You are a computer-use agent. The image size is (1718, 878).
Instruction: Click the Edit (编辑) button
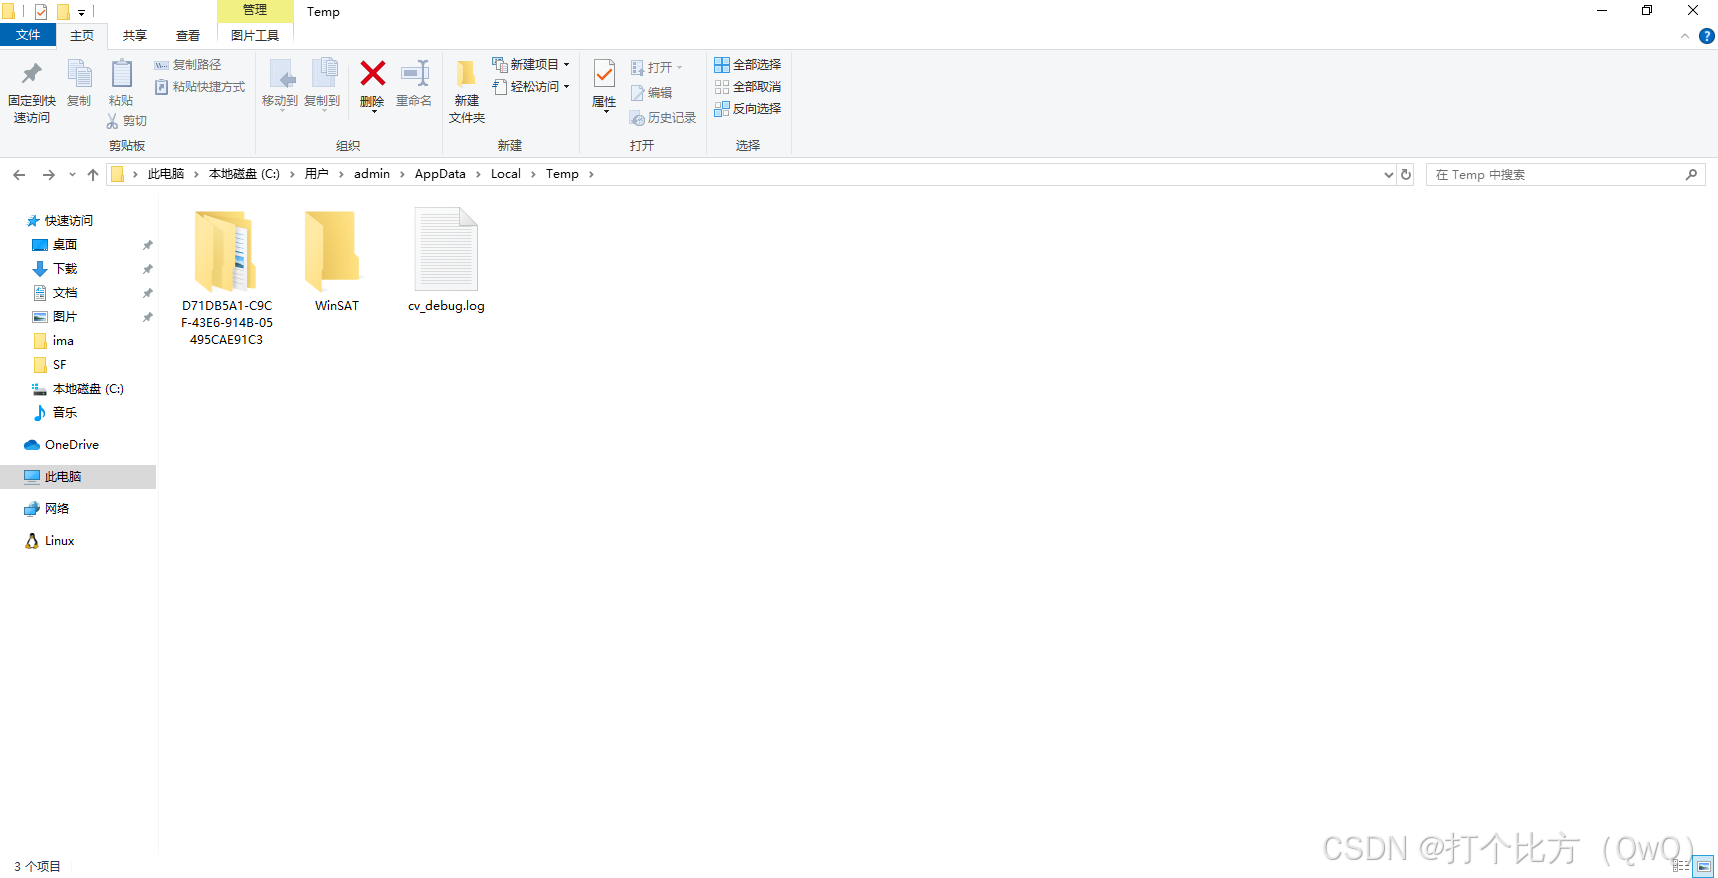[651, 93]
